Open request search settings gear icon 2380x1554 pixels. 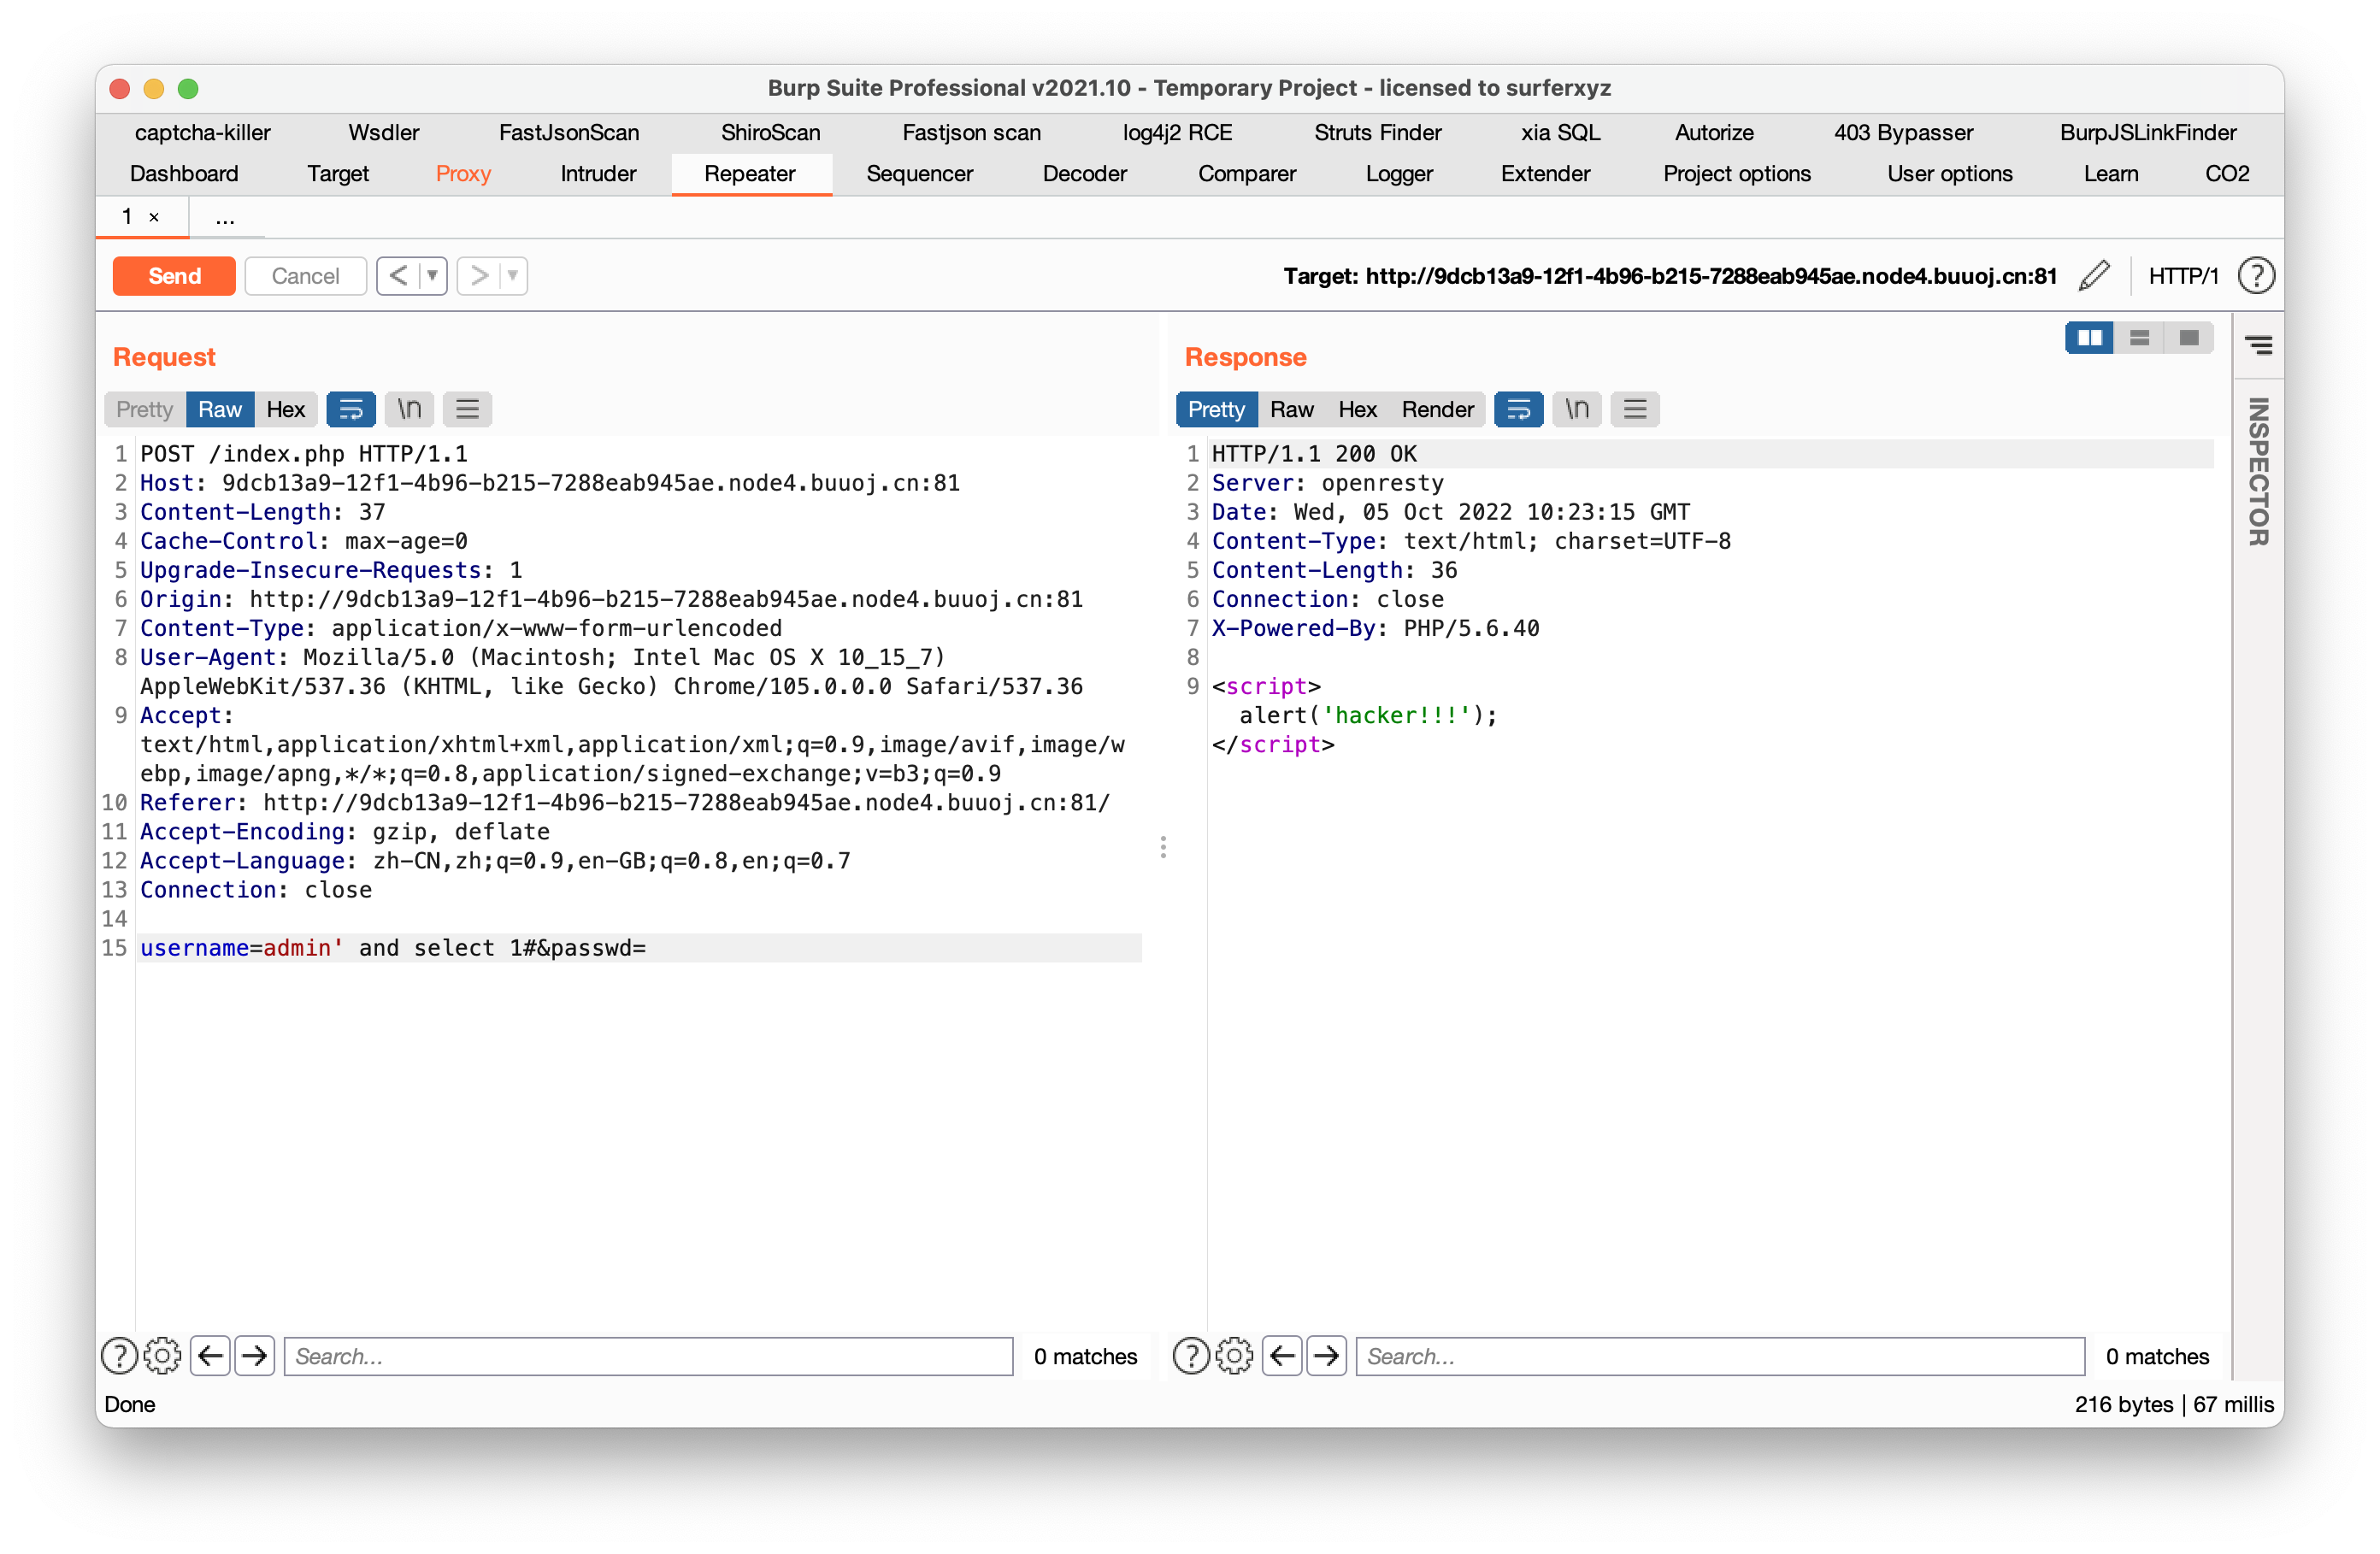[x=162, y=1356]
